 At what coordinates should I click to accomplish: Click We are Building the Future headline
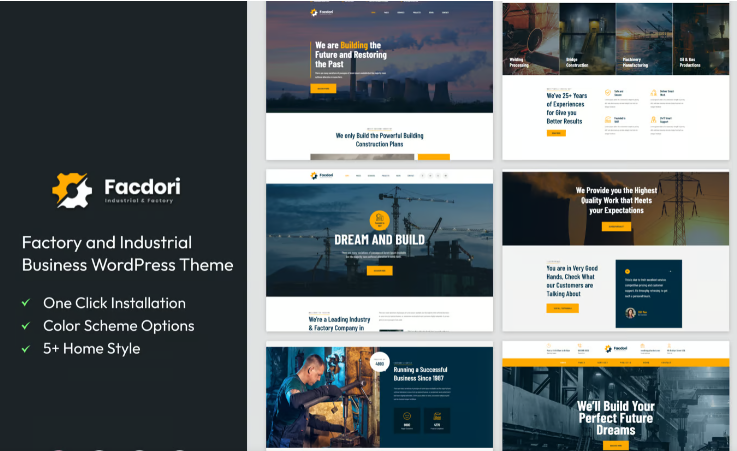coord(351,54)
